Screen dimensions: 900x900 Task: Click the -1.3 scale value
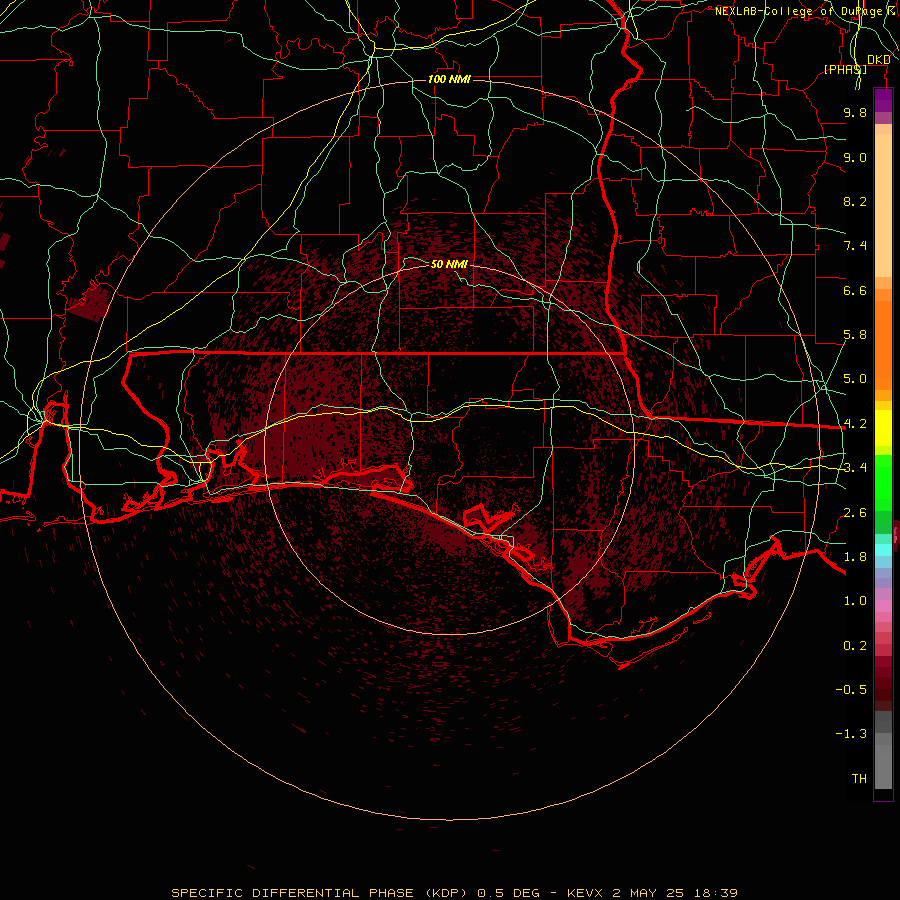851,734
